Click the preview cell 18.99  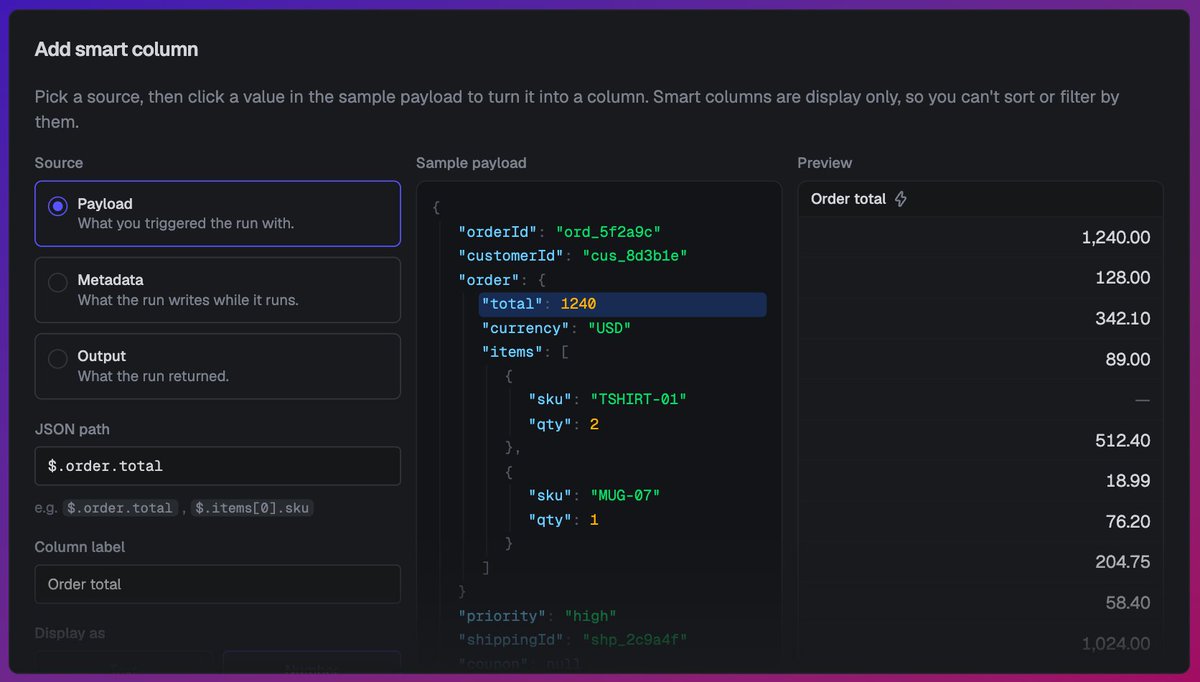[x=981, y=481]
